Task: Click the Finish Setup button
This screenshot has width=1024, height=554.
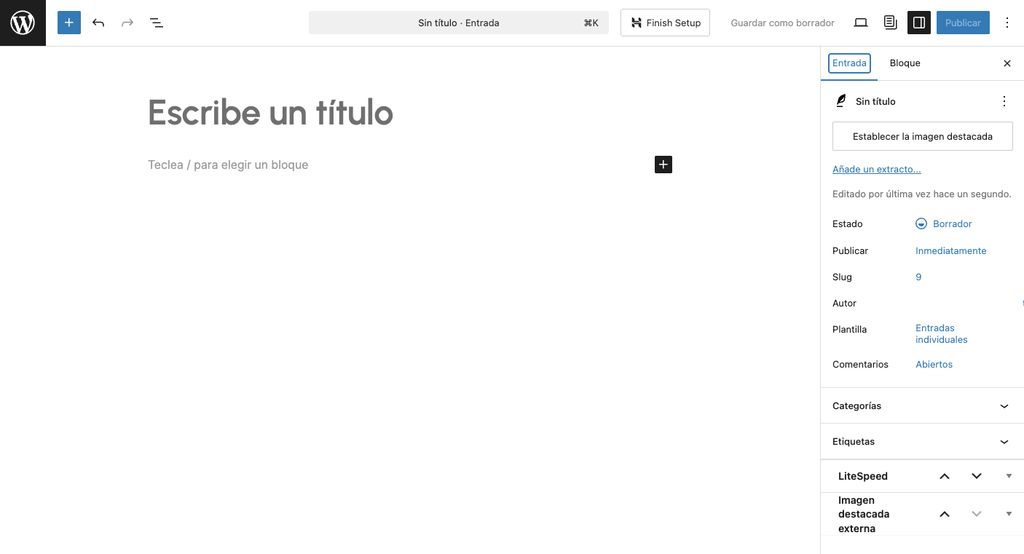Action: coord(665,23)
